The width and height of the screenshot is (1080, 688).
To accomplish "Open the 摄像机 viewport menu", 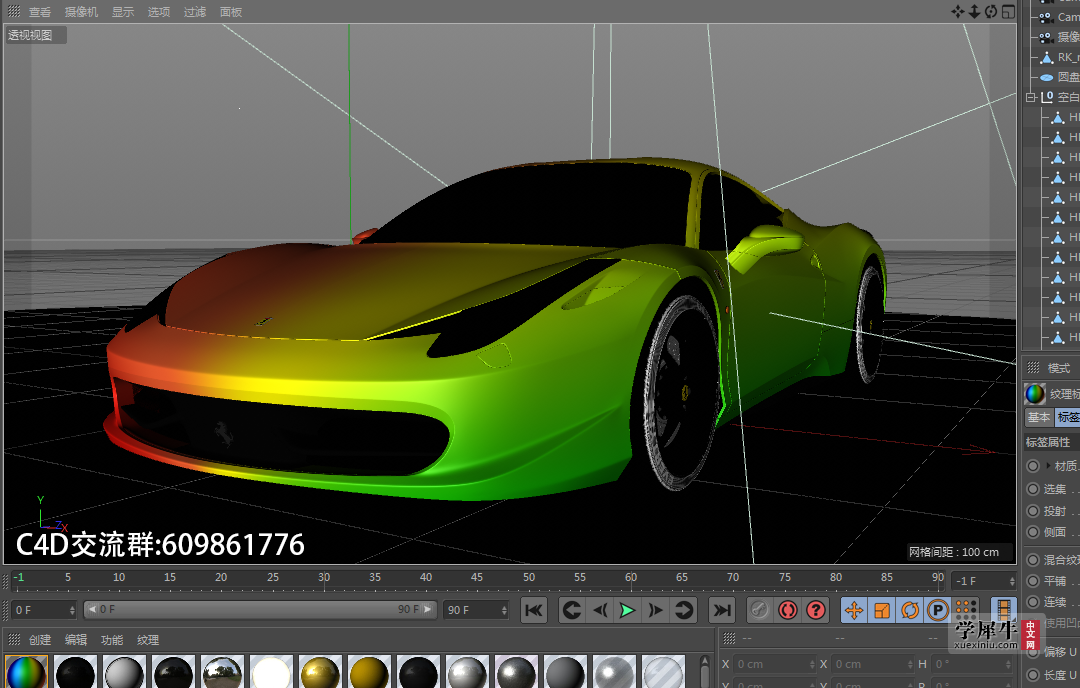I will click(81, 12).
